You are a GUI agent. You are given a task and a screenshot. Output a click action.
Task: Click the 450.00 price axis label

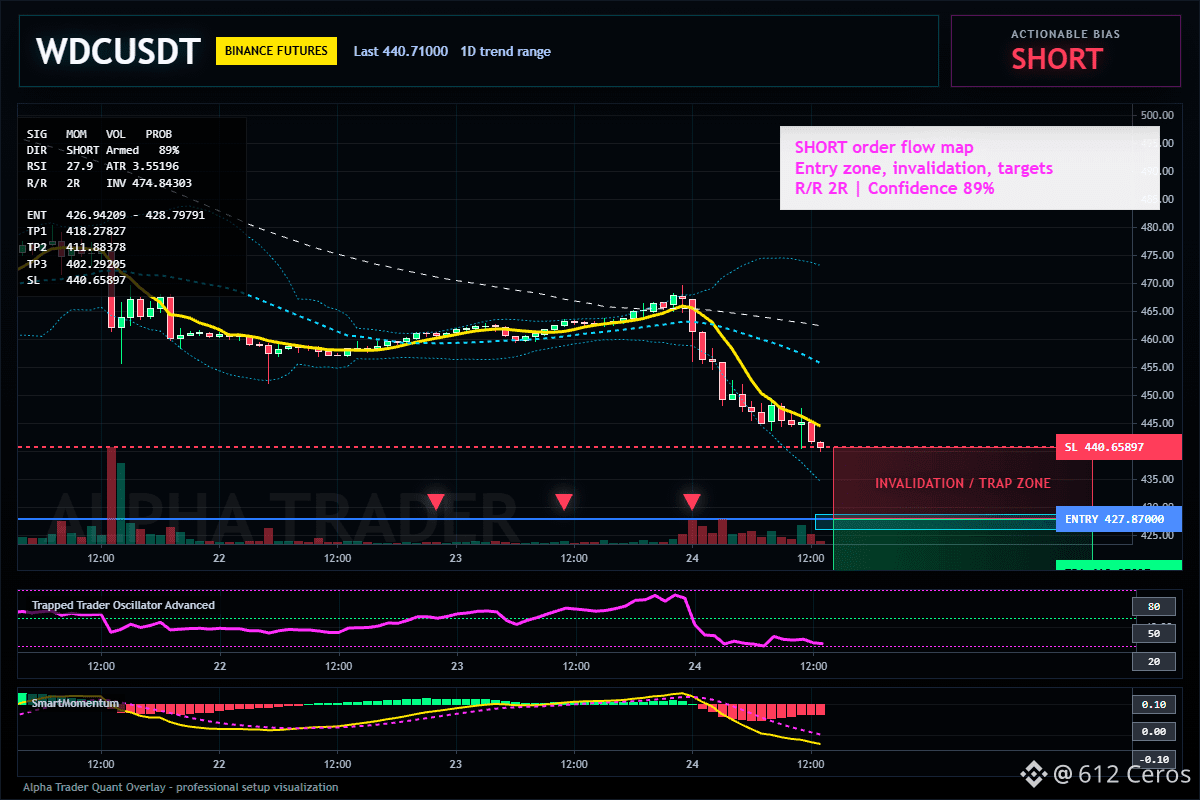(x=1156, y=395)
